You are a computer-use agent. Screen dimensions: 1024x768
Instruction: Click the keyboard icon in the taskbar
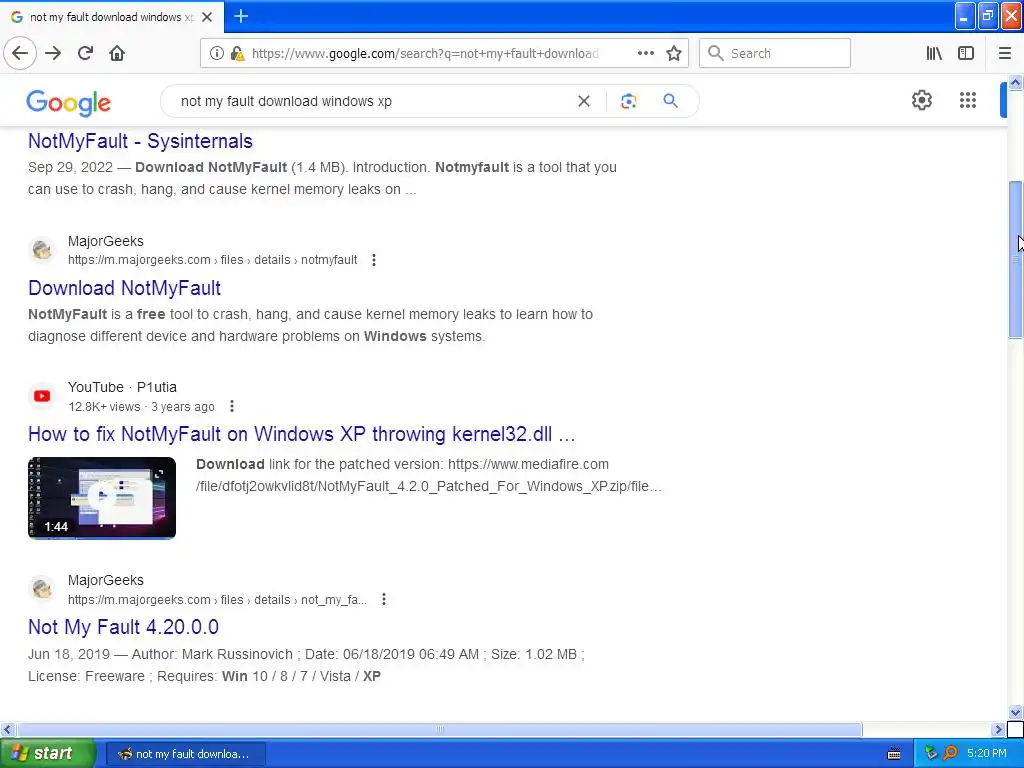click(893, 754)
